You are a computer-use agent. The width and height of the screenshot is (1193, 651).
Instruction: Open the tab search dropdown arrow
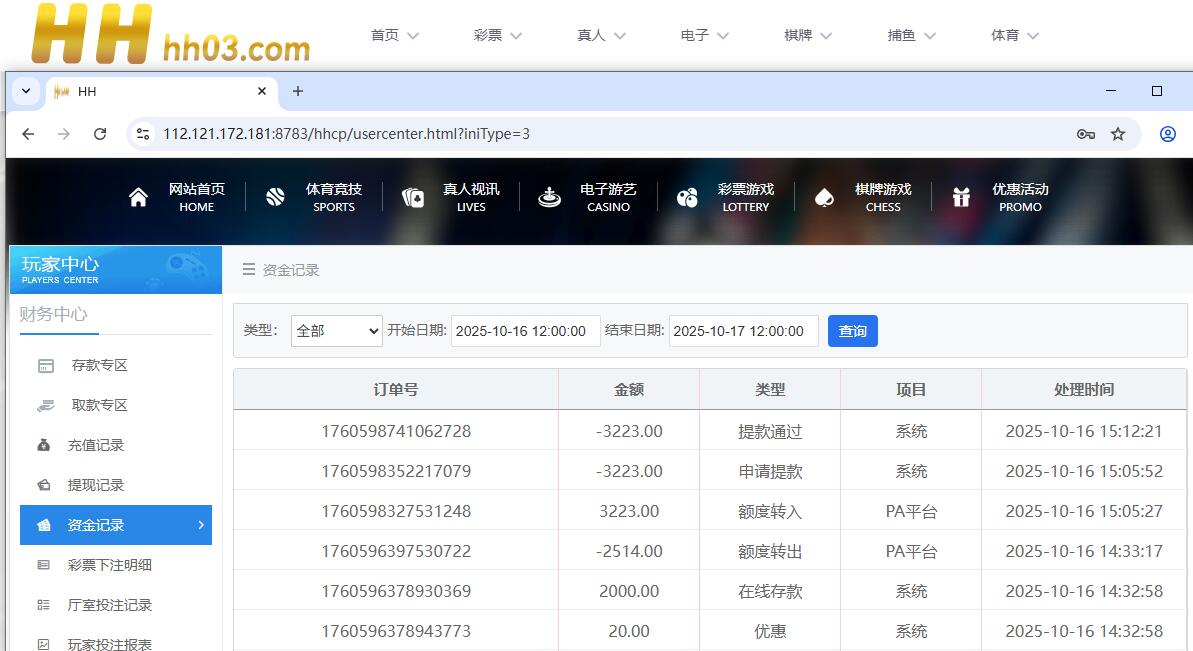[26, 91]
